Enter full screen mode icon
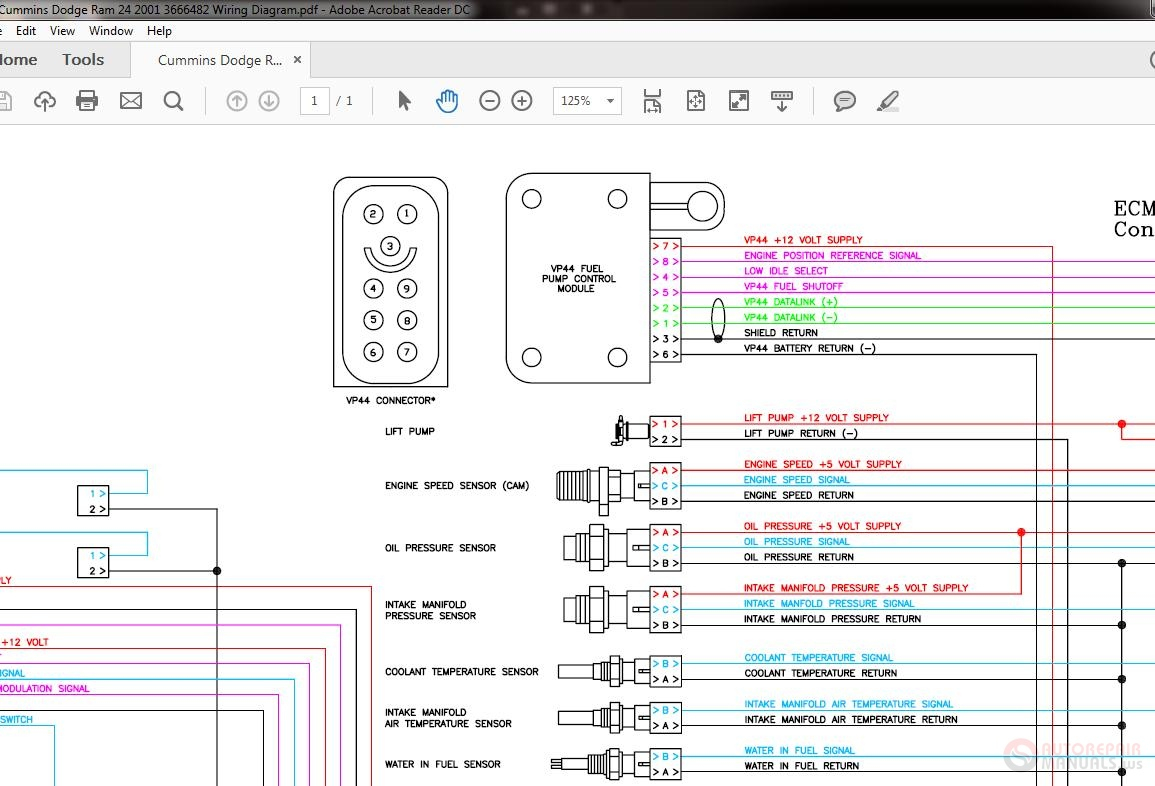1155x786 pixels. [738, 101]
